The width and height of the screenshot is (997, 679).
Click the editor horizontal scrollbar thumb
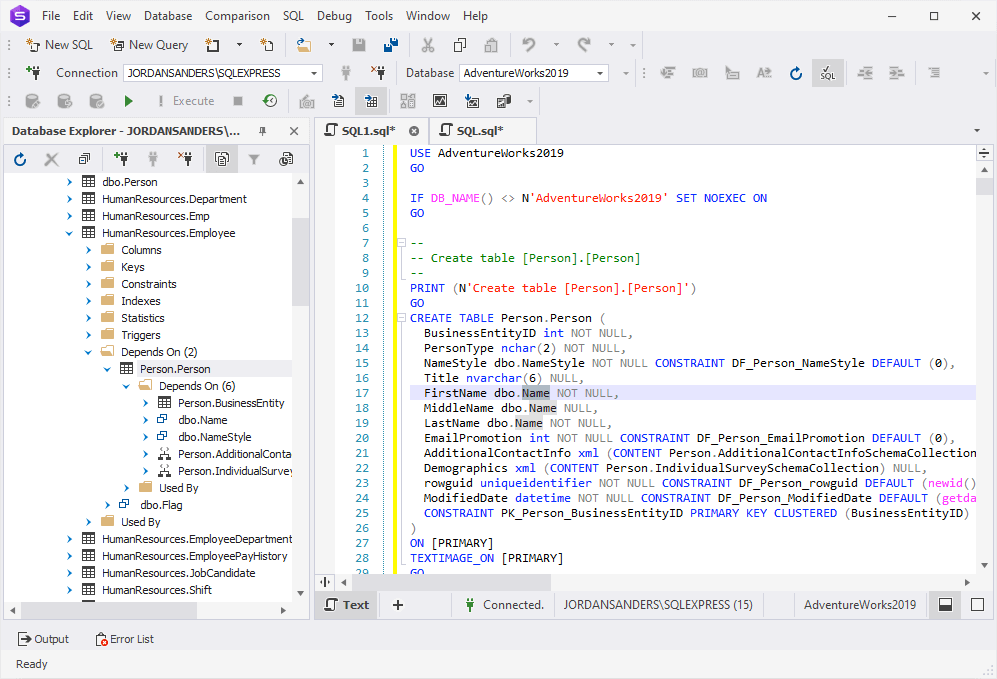pos(450,582)
